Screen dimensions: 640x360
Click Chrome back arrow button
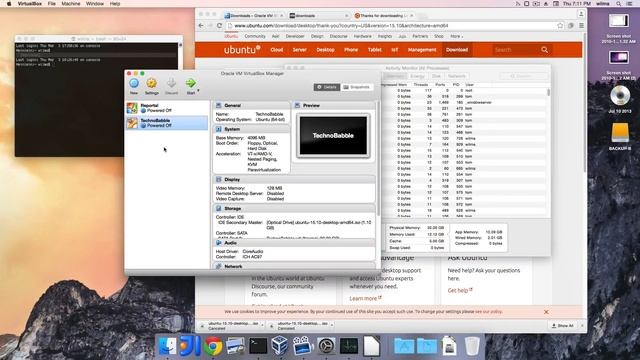tap(201, 26)
